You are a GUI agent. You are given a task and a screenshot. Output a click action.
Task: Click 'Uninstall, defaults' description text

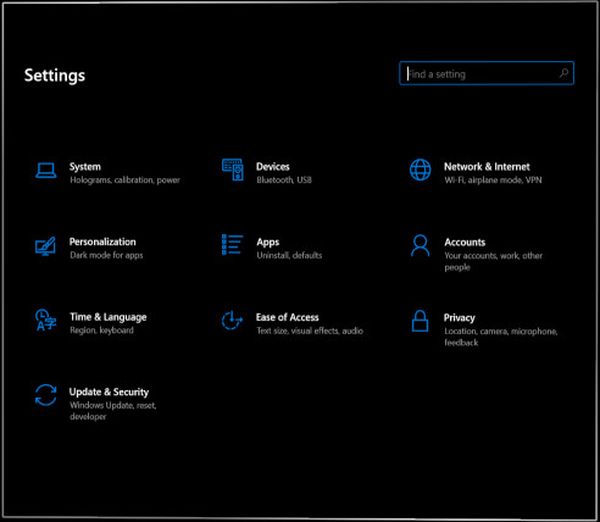click(x=289, y=255)
